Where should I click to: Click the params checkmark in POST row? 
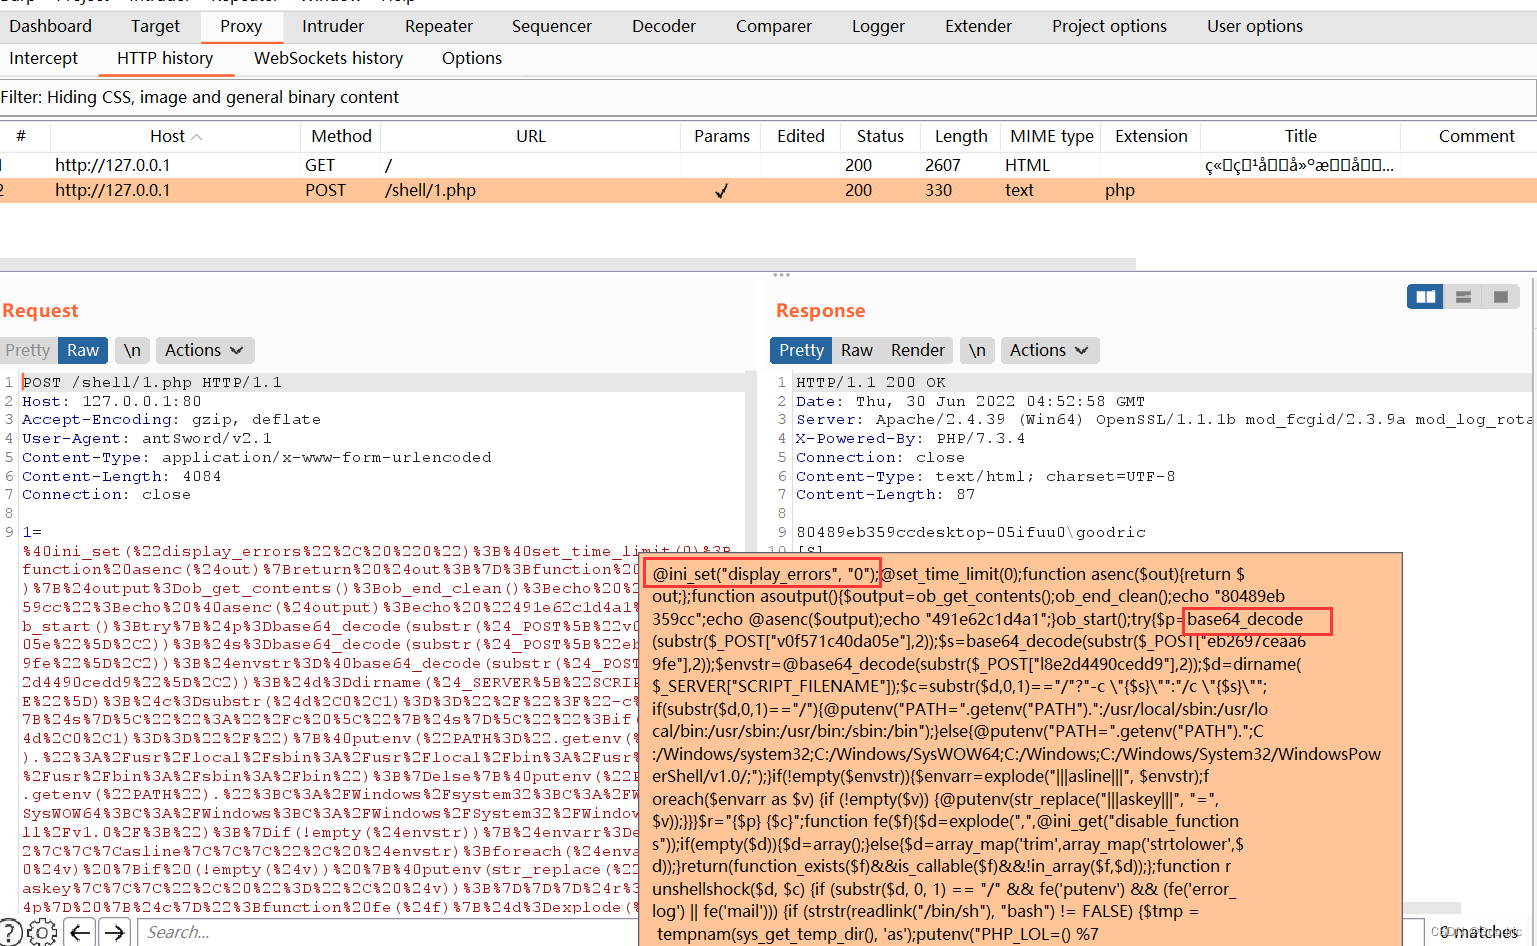point(721,191)
